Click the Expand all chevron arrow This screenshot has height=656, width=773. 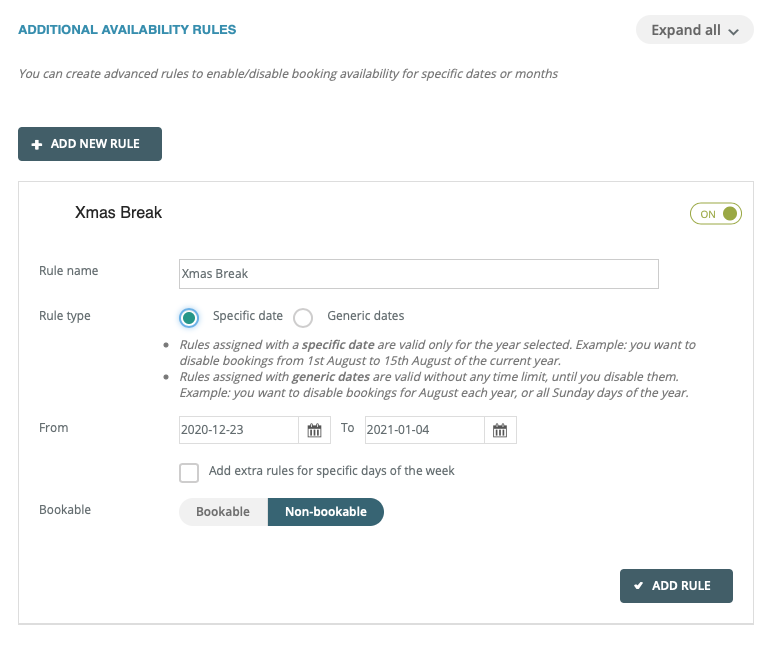734,31
